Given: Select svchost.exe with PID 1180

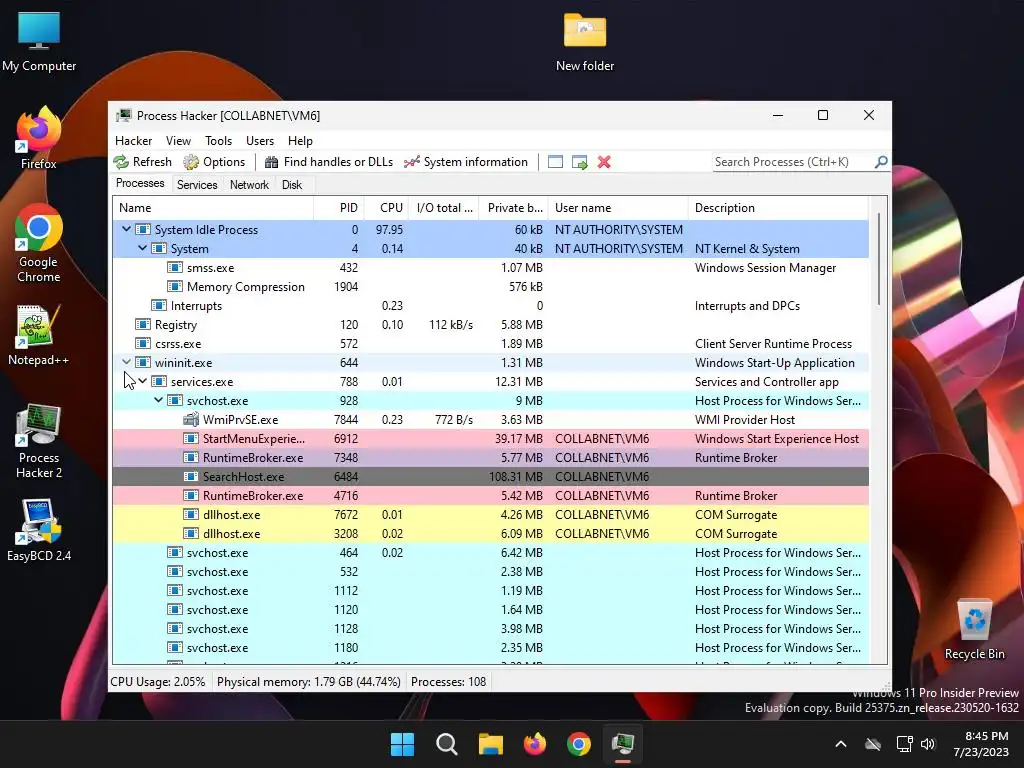Looking at the screenshot, I should 490,647.
